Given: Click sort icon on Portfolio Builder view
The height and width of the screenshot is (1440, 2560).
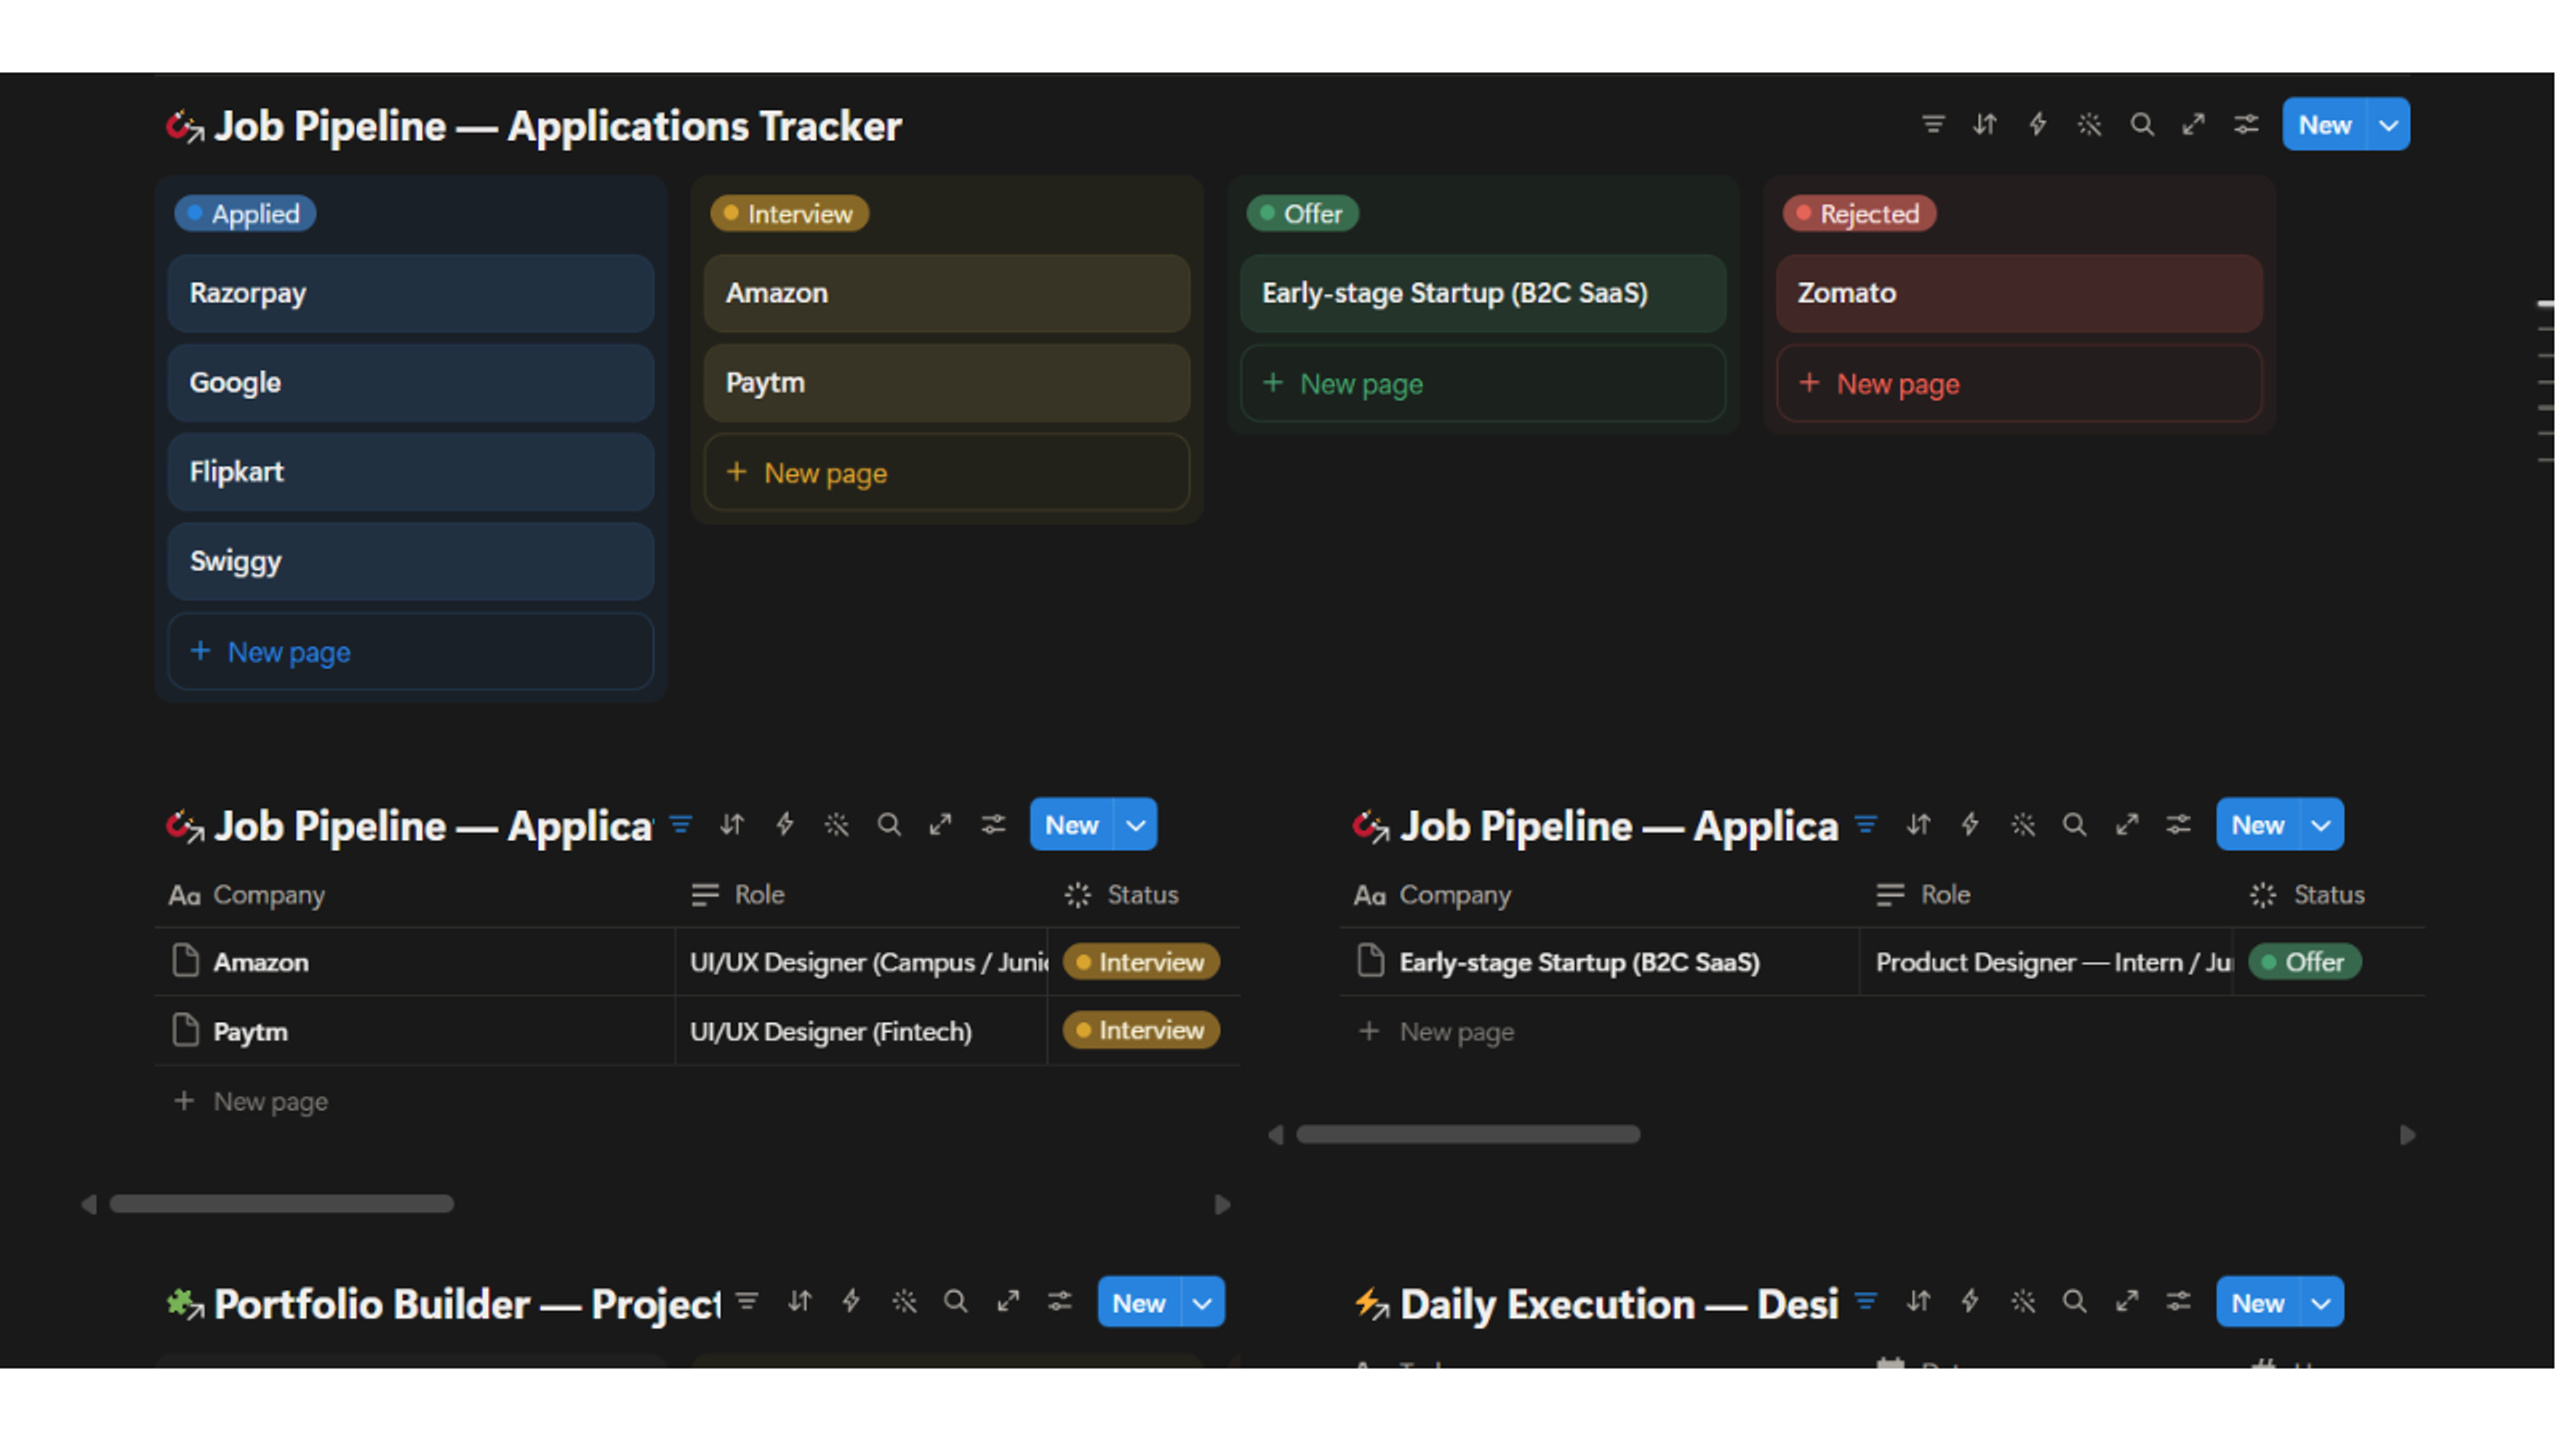Looking at the screenshot, I should pos(799,1302).
